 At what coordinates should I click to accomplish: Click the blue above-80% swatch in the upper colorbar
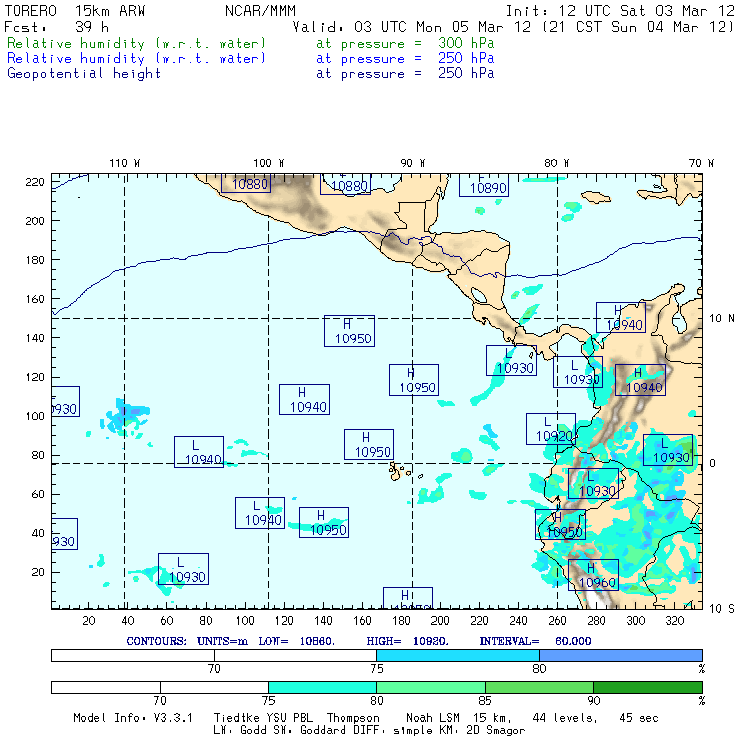coord(621,655)
